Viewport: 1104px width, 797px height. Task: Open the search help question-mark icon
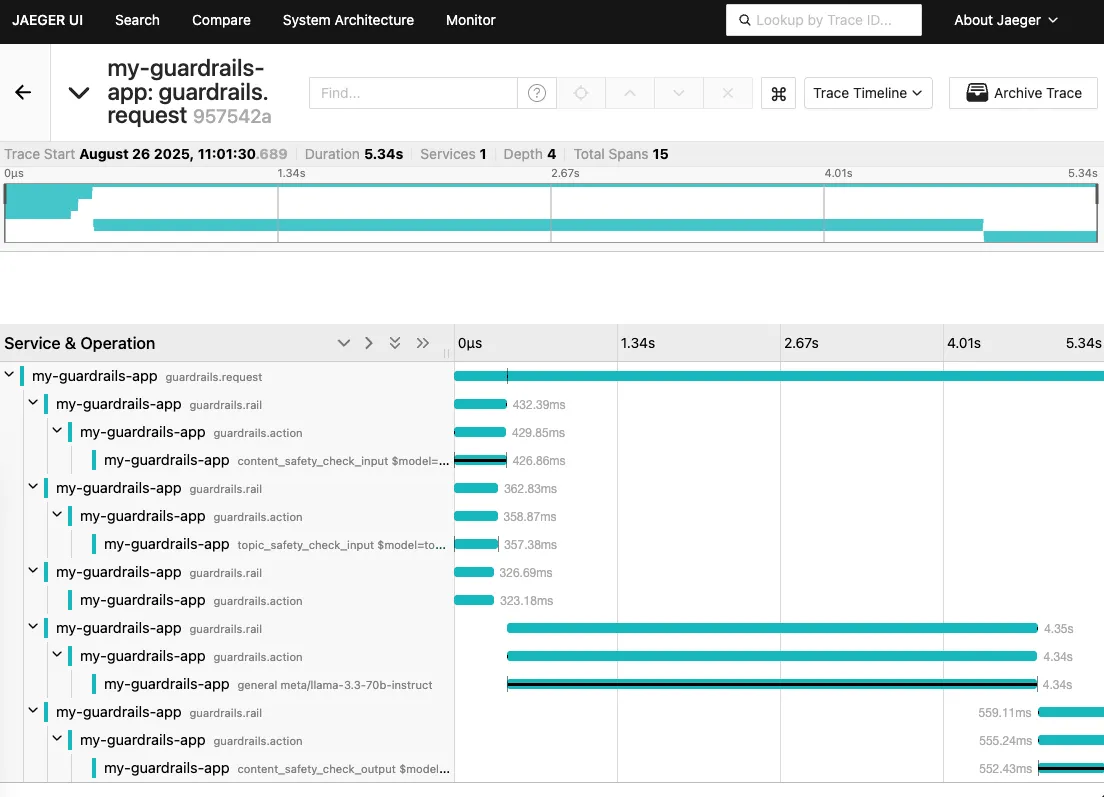pos(537,93)
